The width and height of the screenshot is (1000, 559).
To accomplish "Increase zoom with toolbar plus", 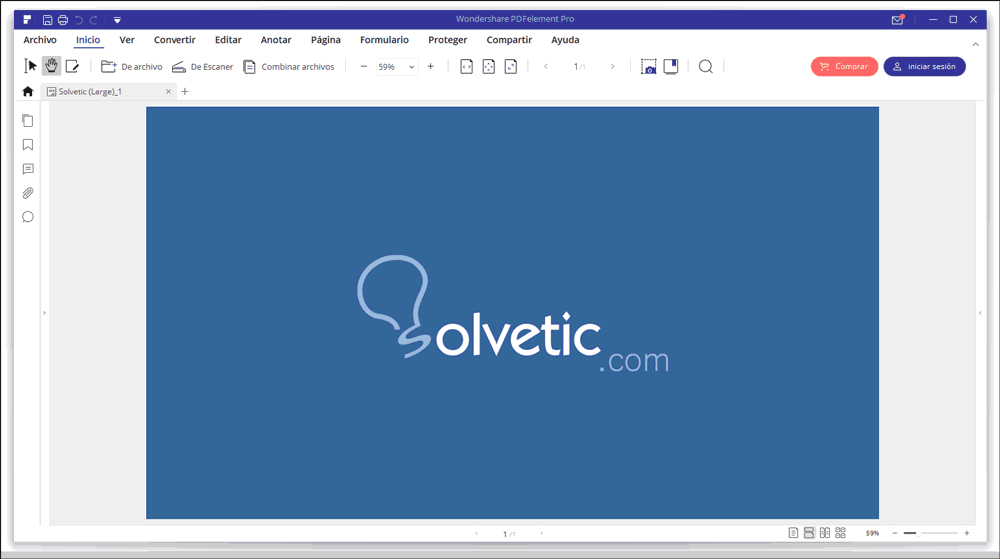I will tap(430, 66).
